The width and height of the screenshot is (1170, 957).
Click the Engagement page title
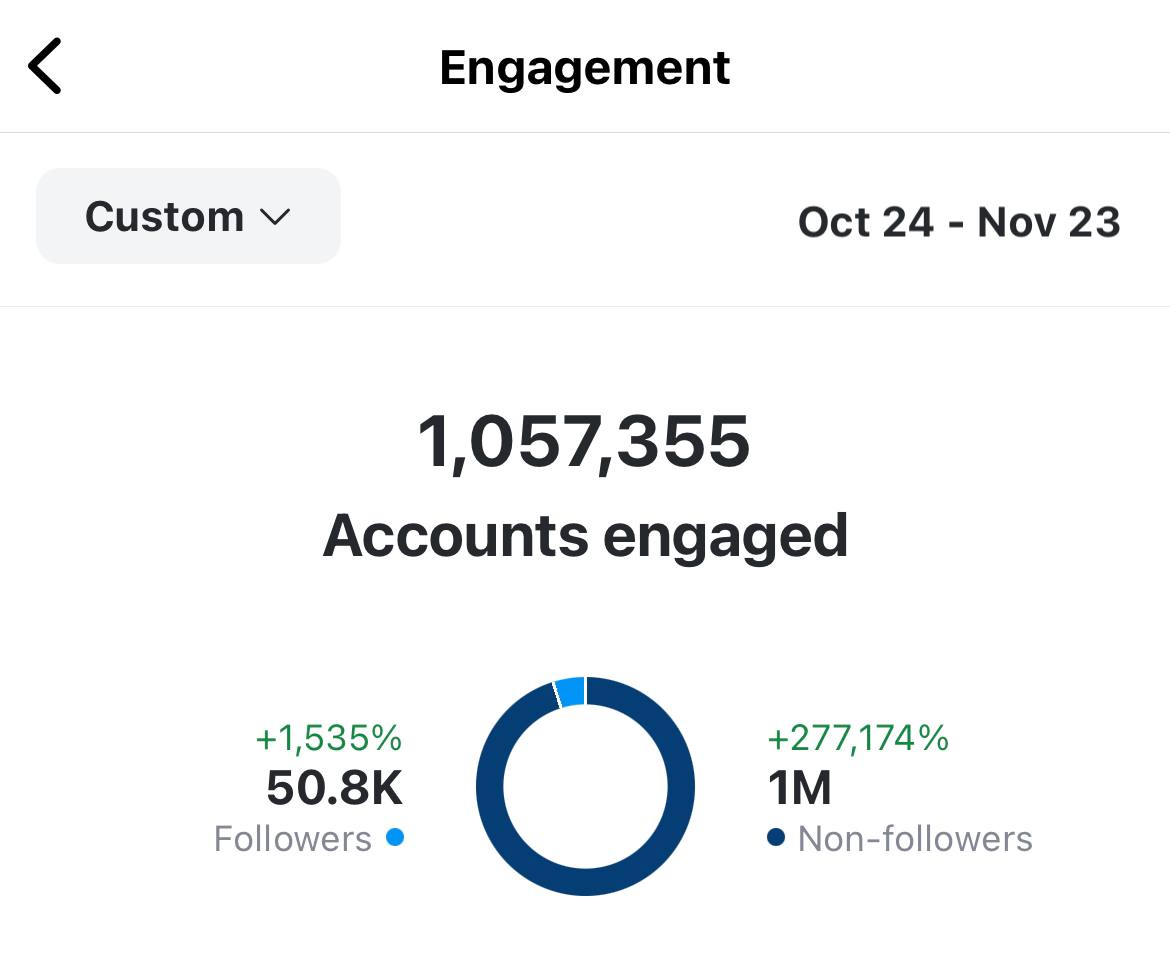pyautogui.click(x=585, y=67)
